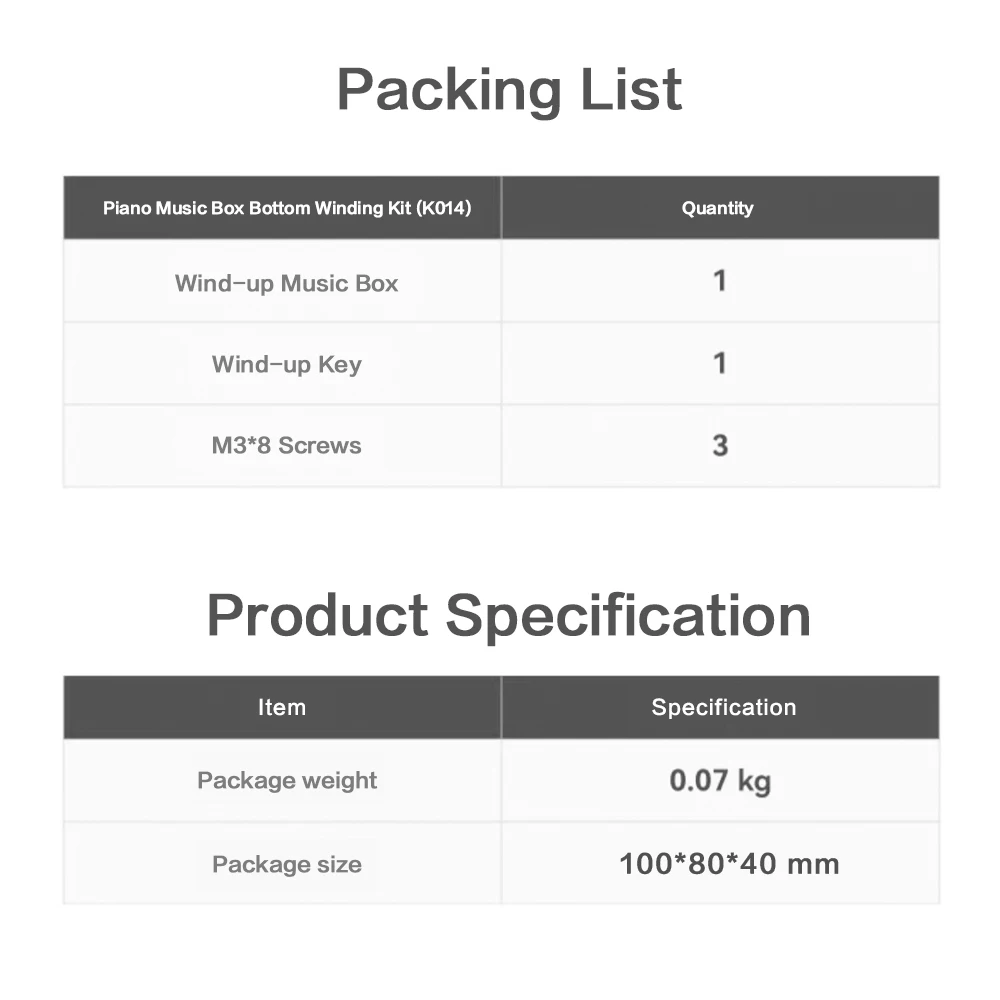The height and width of the screenshot is (1000, 1000).
Task: Click the Quantity column header
Action: 717,208
